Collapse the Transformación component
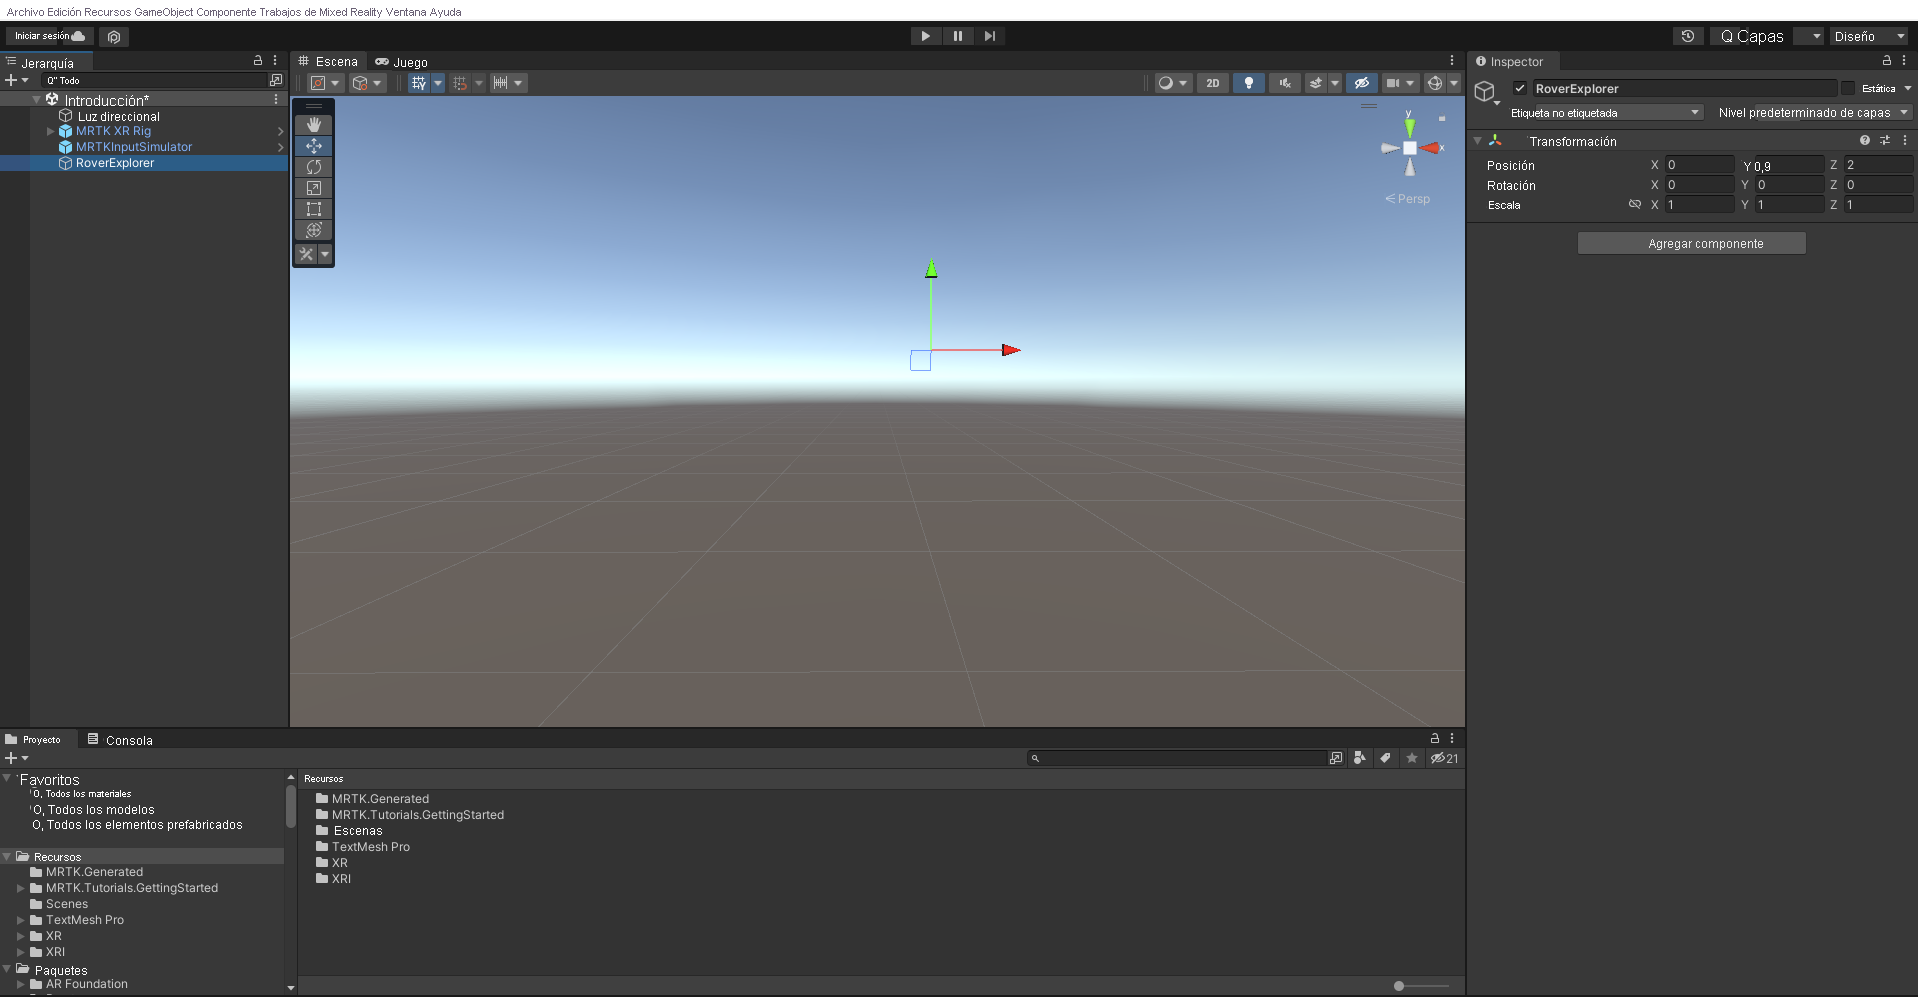 point(1478,141)
